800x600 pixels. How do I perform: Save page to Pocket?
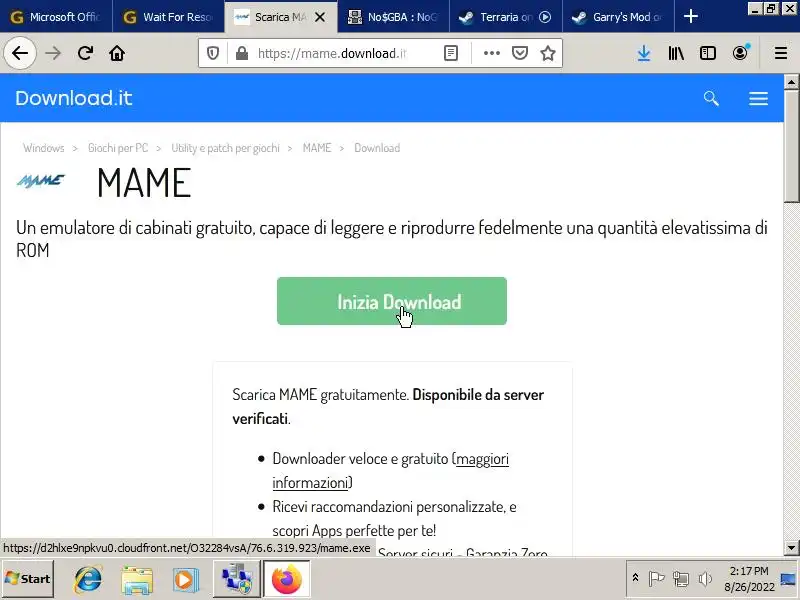coord(520,53)
